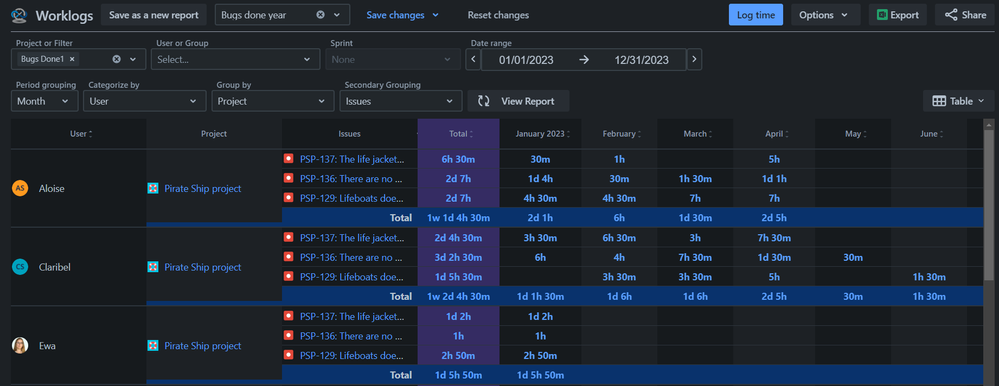Click Reset changes
This screenshot has width=999, height=386.
point(498,15)
